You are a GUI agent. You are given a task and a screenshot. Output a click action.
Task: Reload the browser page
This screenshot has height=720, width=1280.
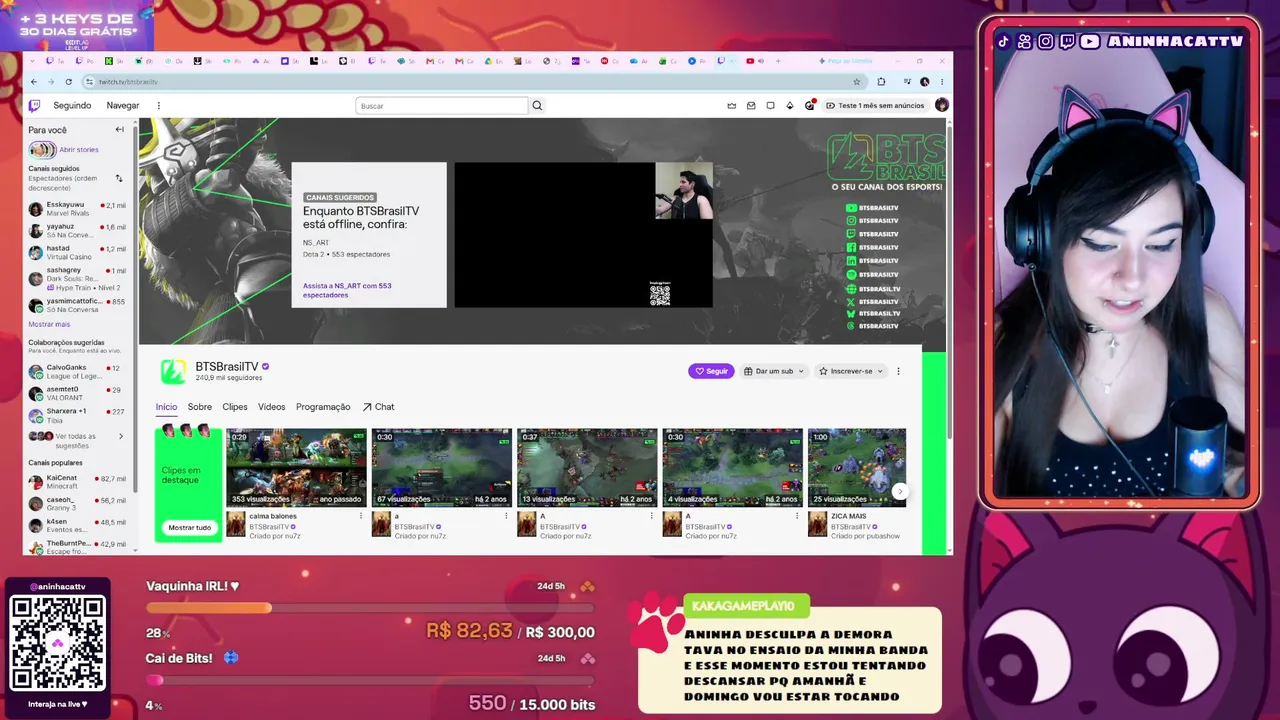[69, 82]
